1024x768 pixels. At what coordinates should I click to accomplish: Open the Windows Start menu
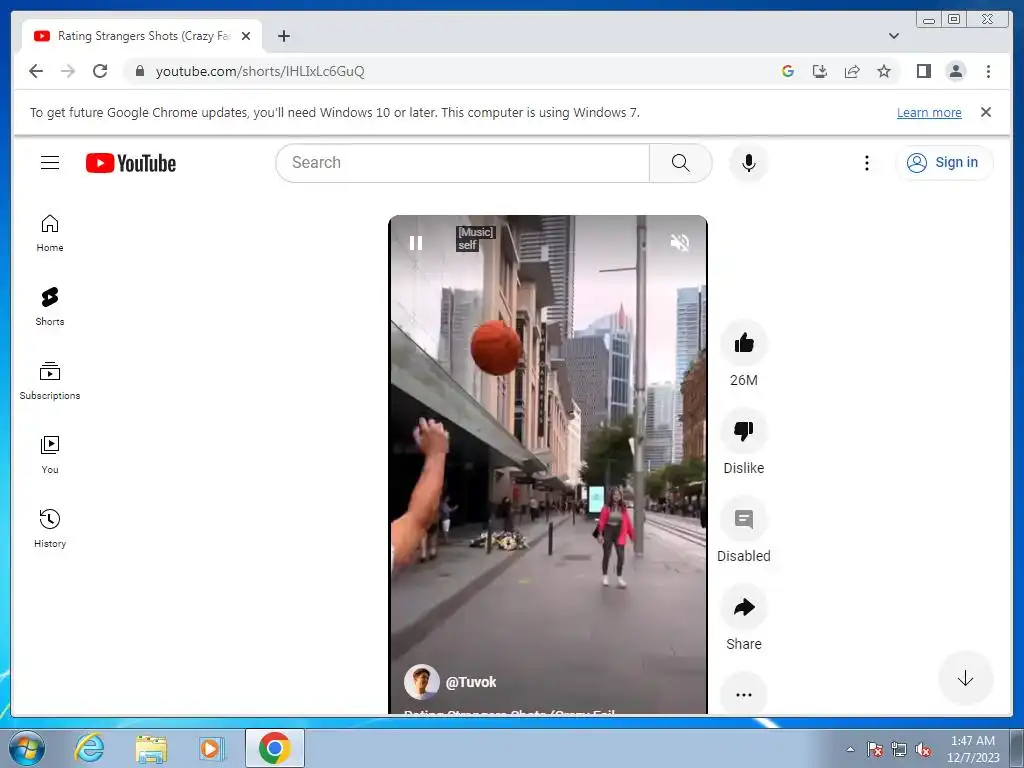tap(27, 748)
